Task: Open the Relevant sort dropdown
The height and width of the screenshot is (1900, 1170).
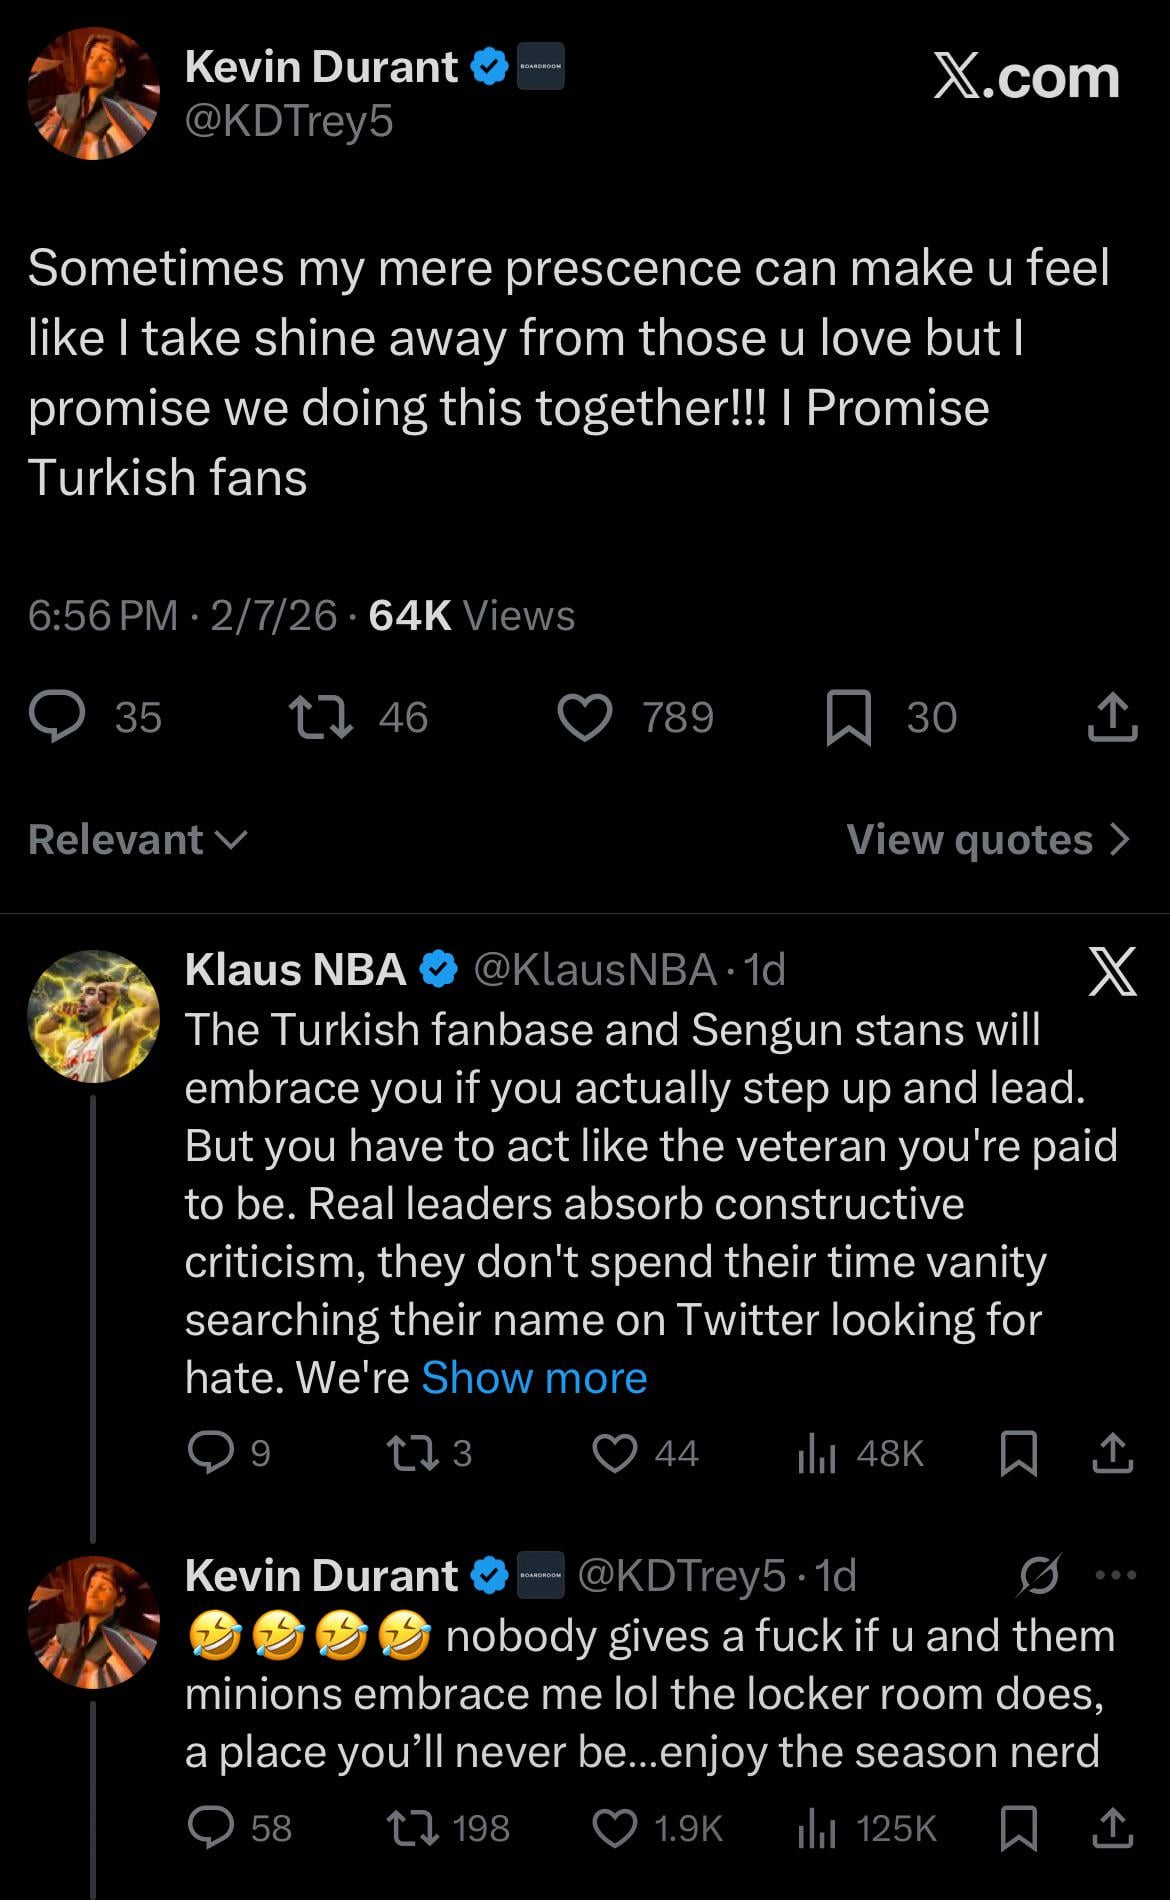Action: click(x=137, y=840)
